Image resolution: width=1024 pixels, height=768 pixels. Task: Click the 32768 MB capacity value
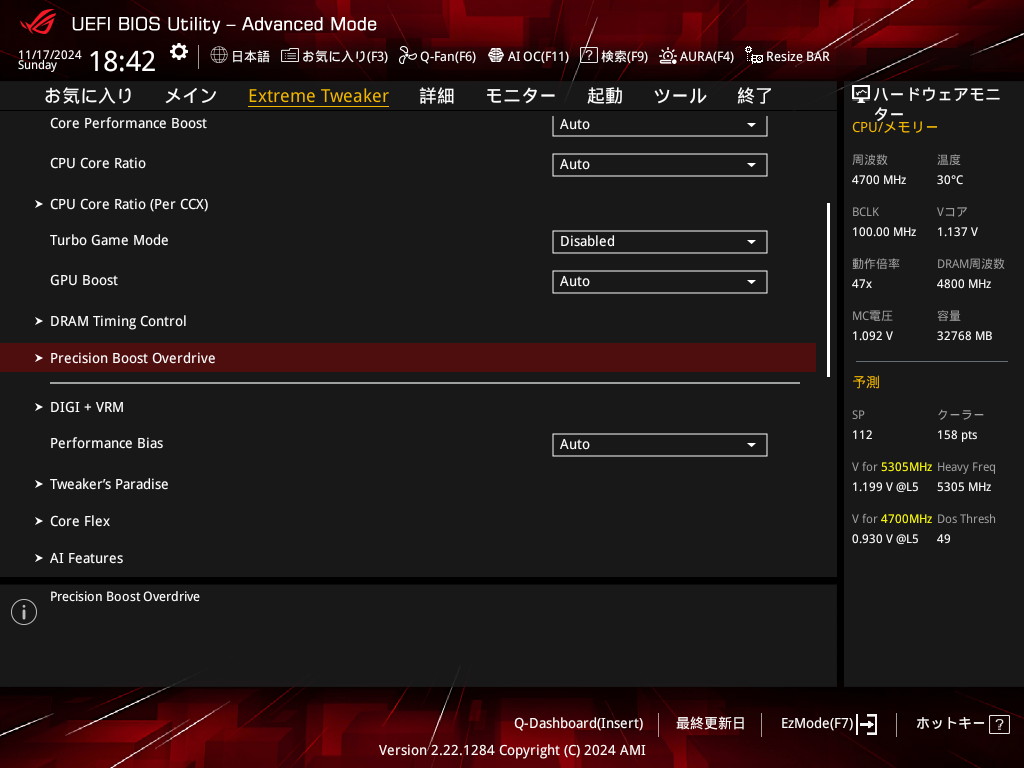coord(965,336)
